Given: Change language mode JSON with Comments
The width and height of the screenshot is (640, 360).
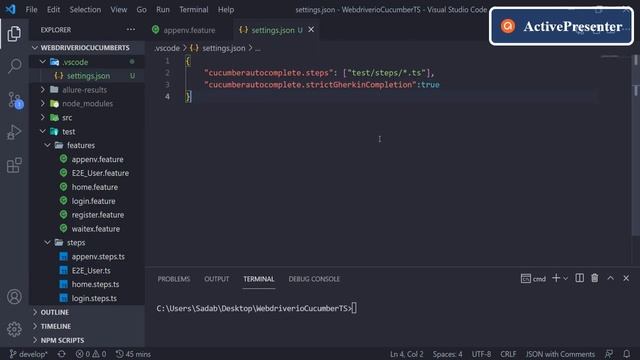Looking at the screenshot, I should point(560,354).
